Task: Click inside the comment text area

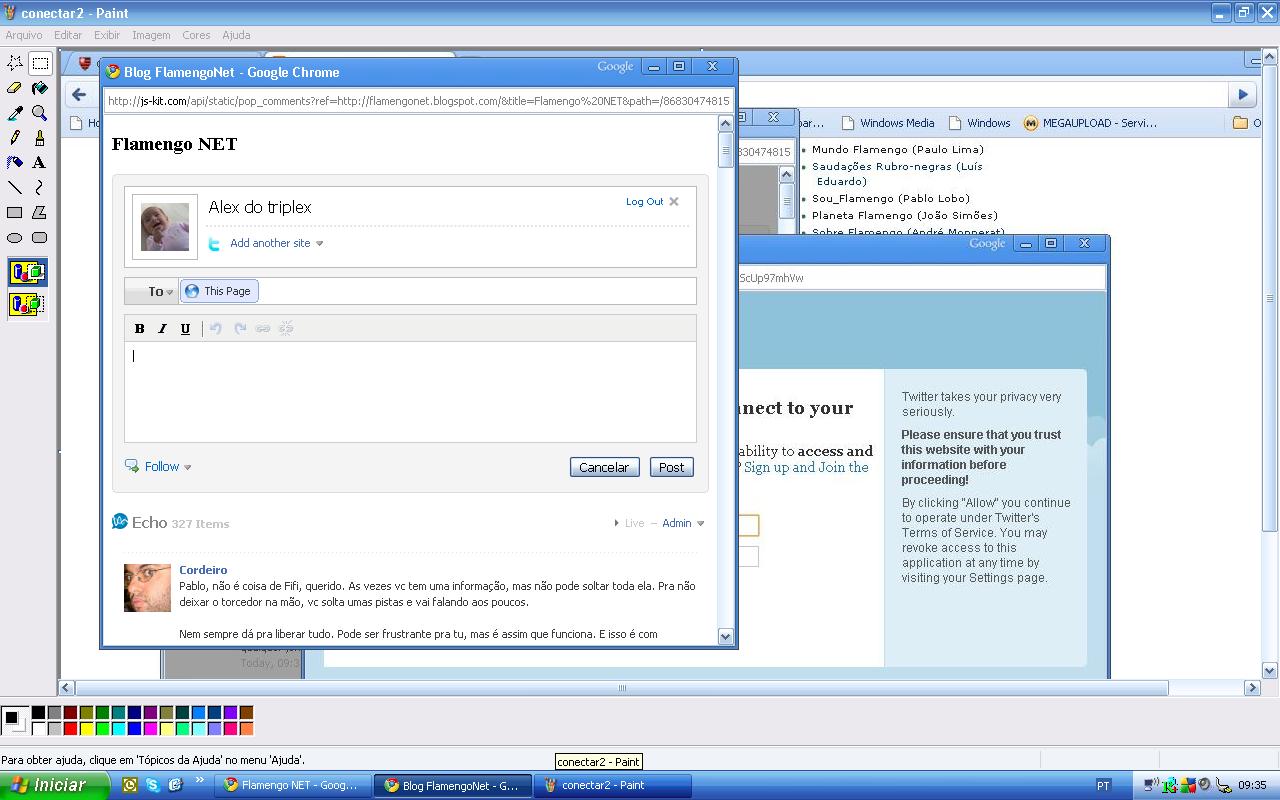Action: (x=410, y=392)
